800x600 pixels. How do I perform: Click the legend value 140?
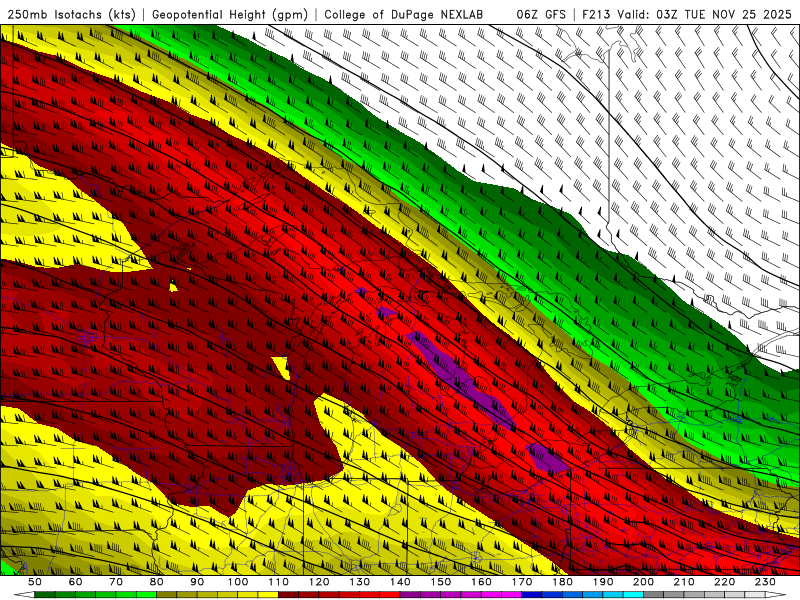(x=400, y=582)
